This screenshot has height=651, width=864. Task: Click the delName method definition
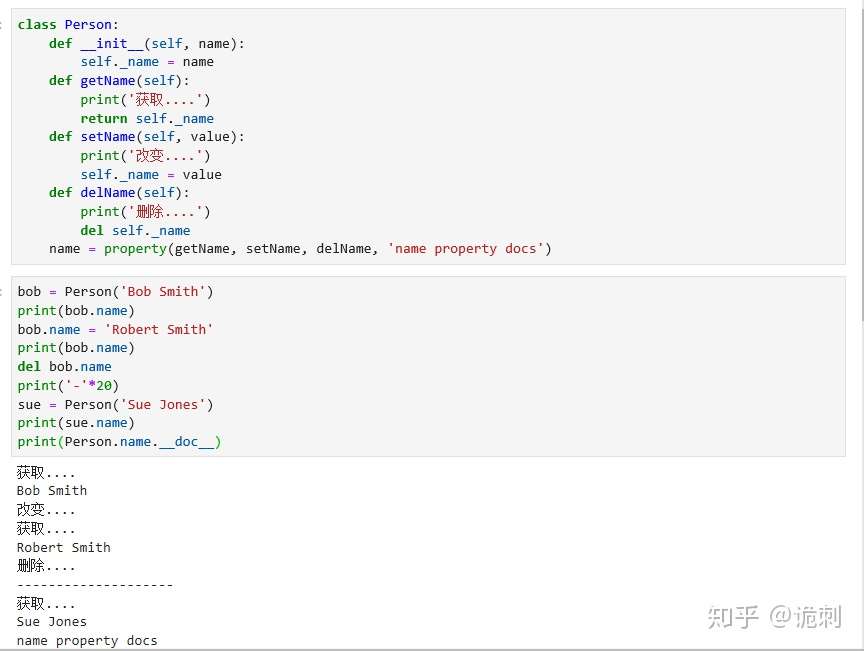click(107, 192)
